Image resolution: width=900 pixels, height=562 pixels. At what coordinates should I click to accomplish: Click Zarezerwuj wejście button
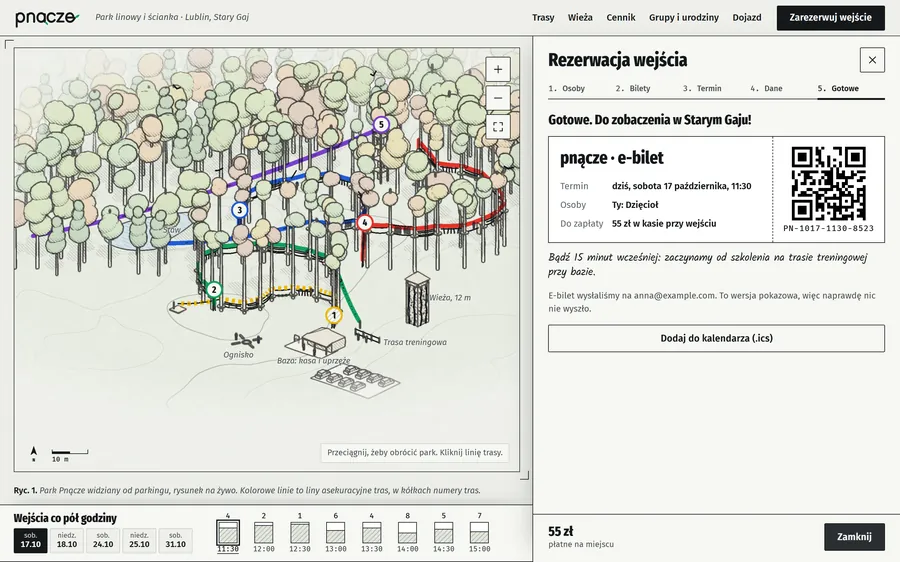pyautogui.click(x=831, y=18)
